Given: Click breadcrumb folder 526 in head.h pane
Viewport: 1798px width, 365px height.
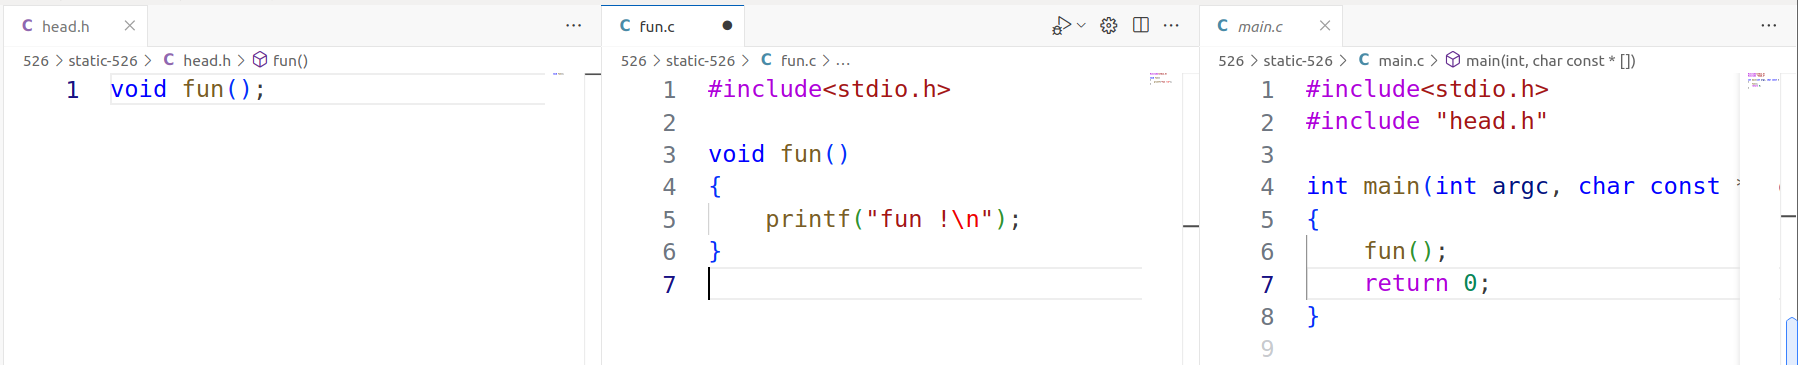Looking at the screenshot, I should pos(36,61).
